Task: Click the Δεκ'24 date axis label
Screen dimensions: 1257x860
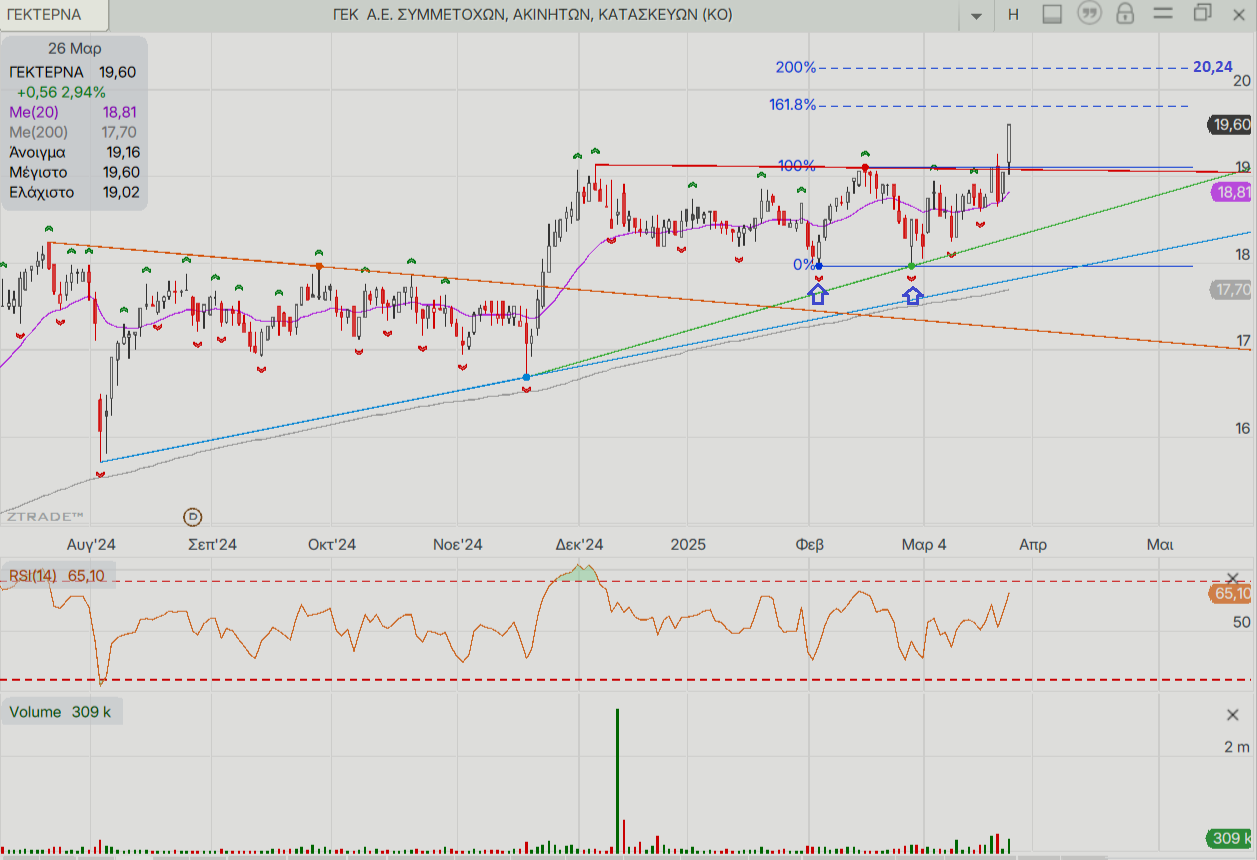Action: tap(580, 545)
